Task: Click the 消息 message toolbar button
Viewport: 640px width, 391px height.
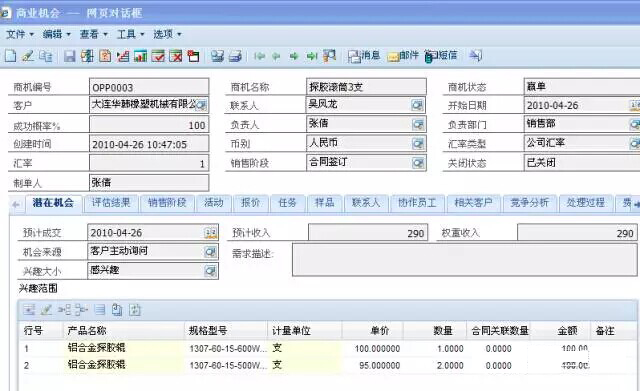Action: click(x=364, y=56)
